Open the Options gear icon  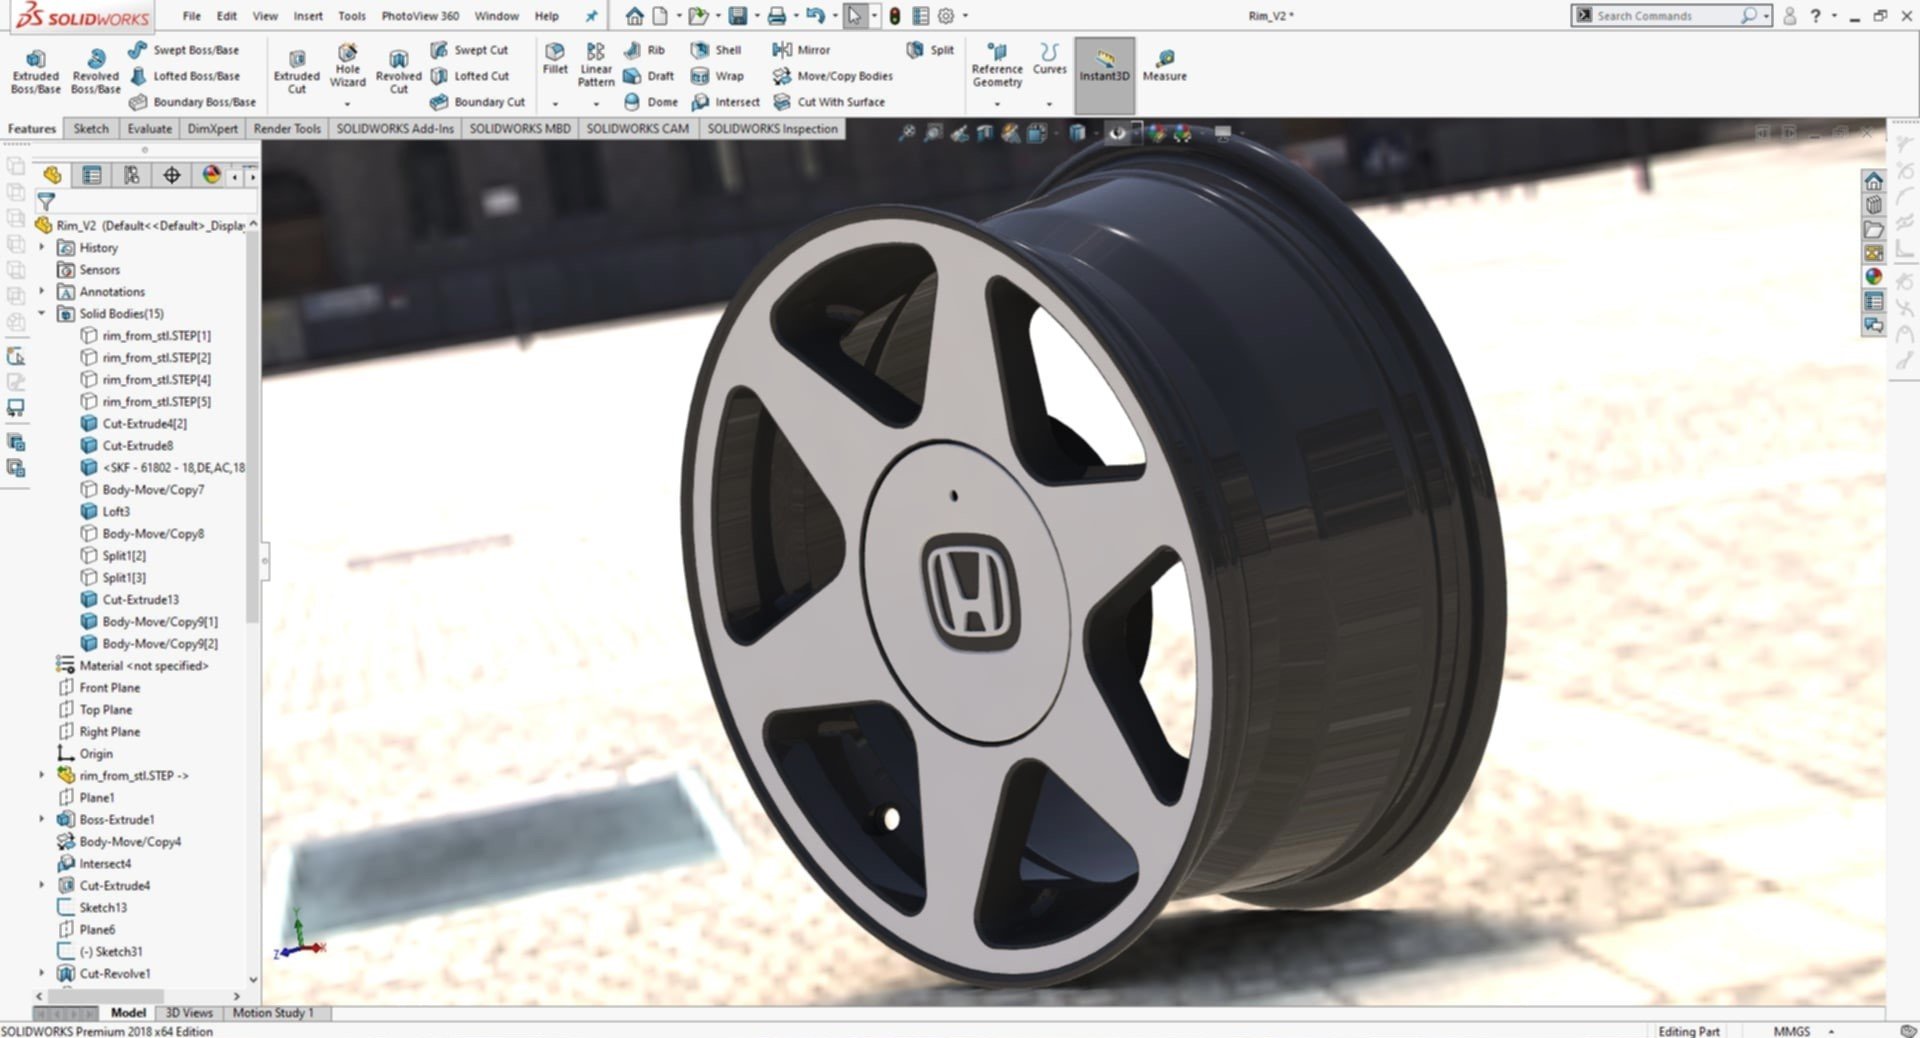pyautogui.click(x=946, y=16)
